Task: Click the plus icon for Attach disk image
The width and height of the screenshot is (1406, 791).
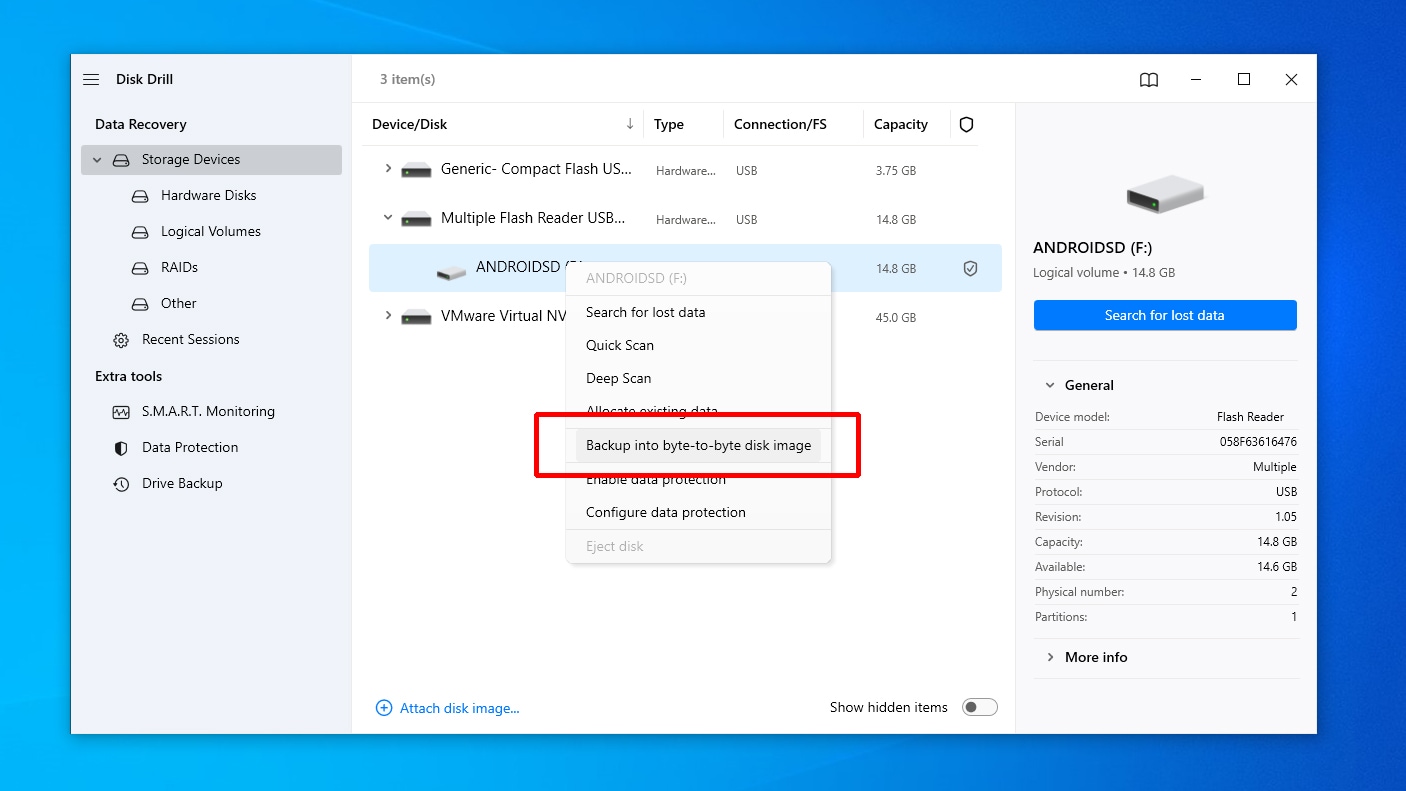Action: point(384,708)
